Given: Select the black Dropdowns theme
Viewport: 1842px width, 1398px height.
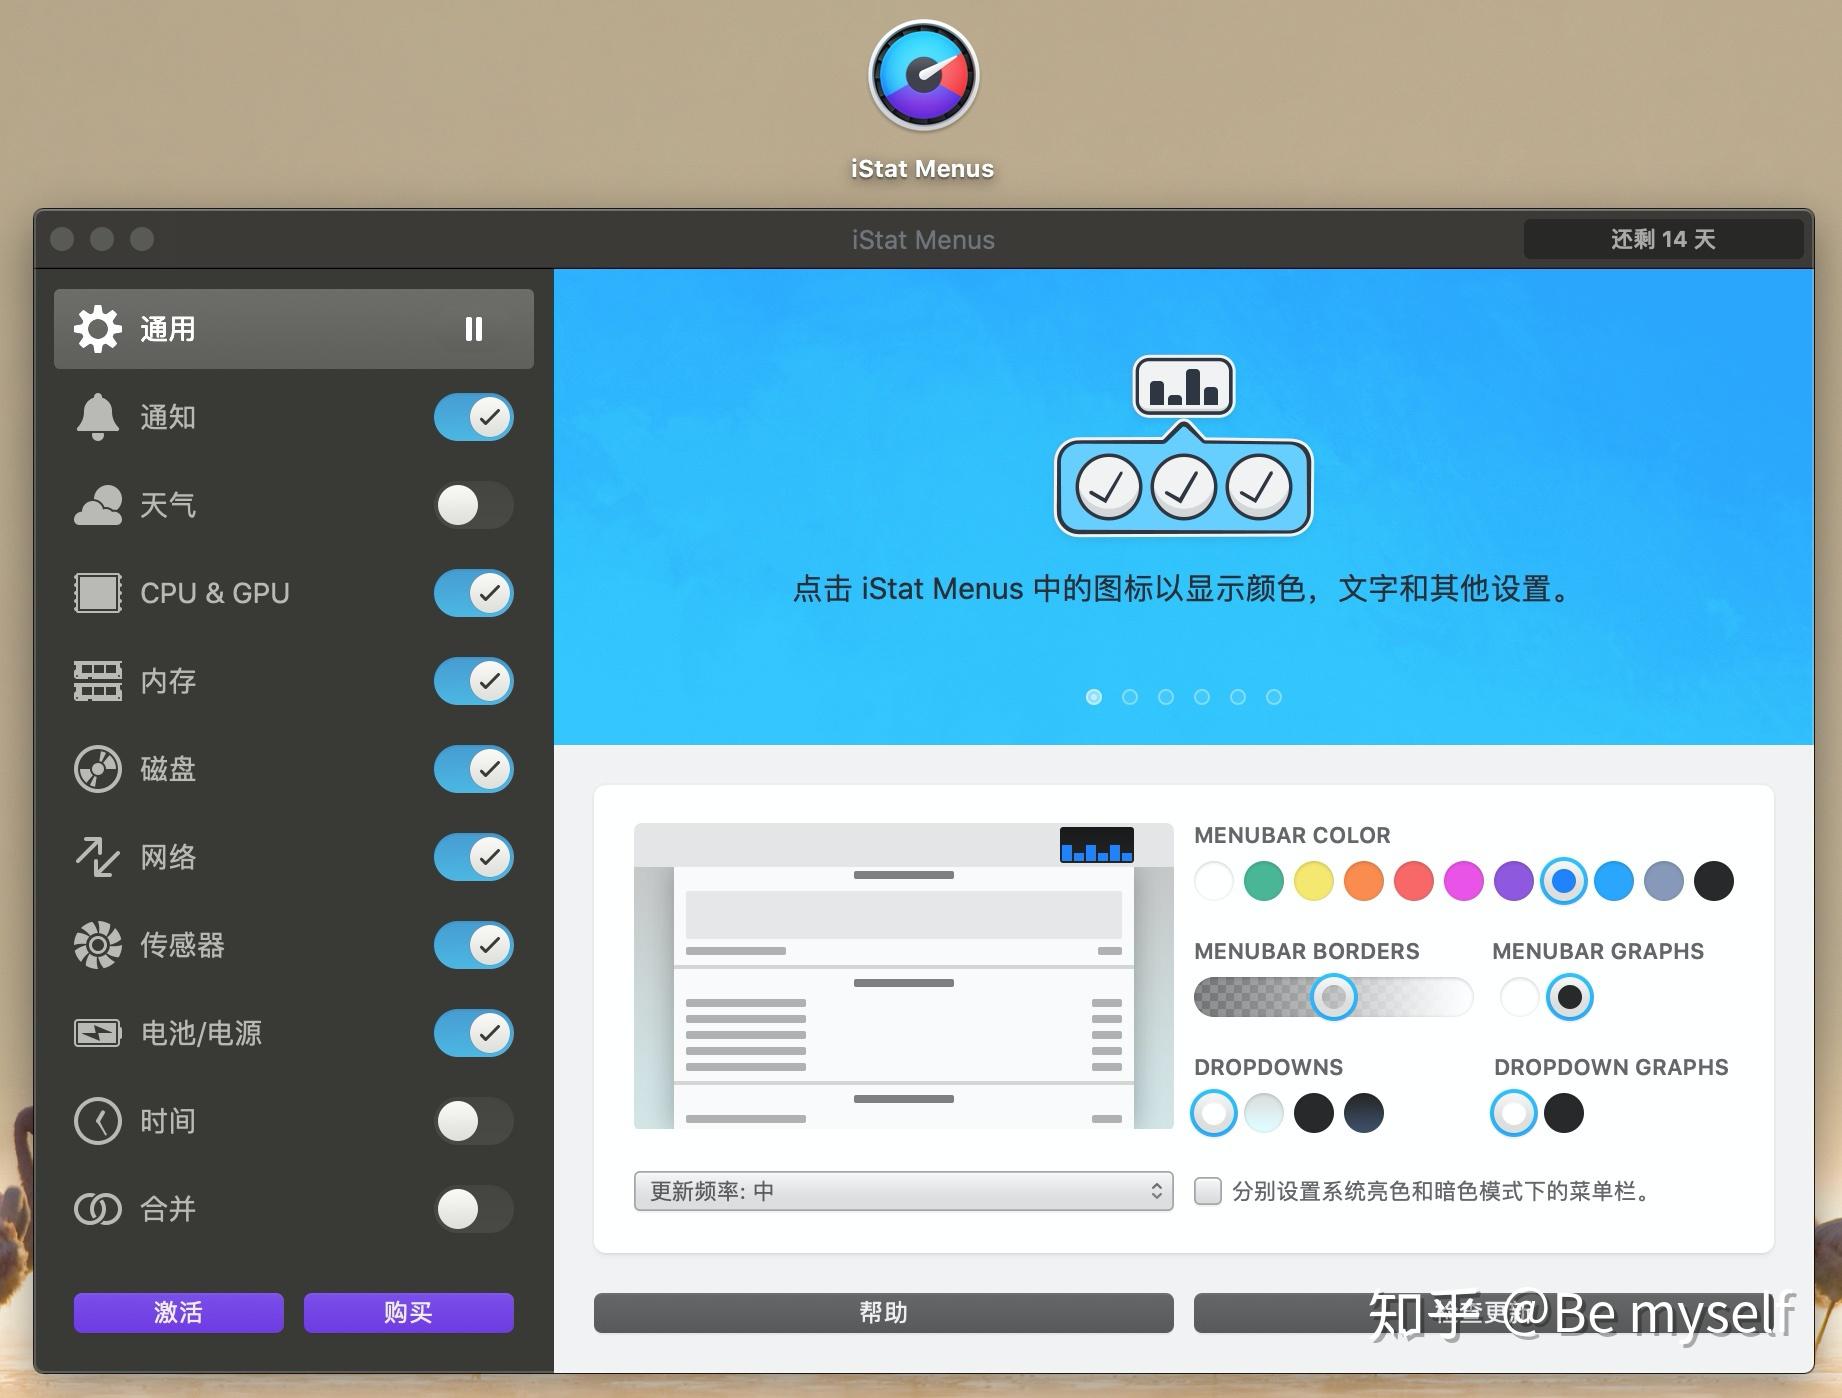Looking at the screenshot, I should point(1314,1113).
